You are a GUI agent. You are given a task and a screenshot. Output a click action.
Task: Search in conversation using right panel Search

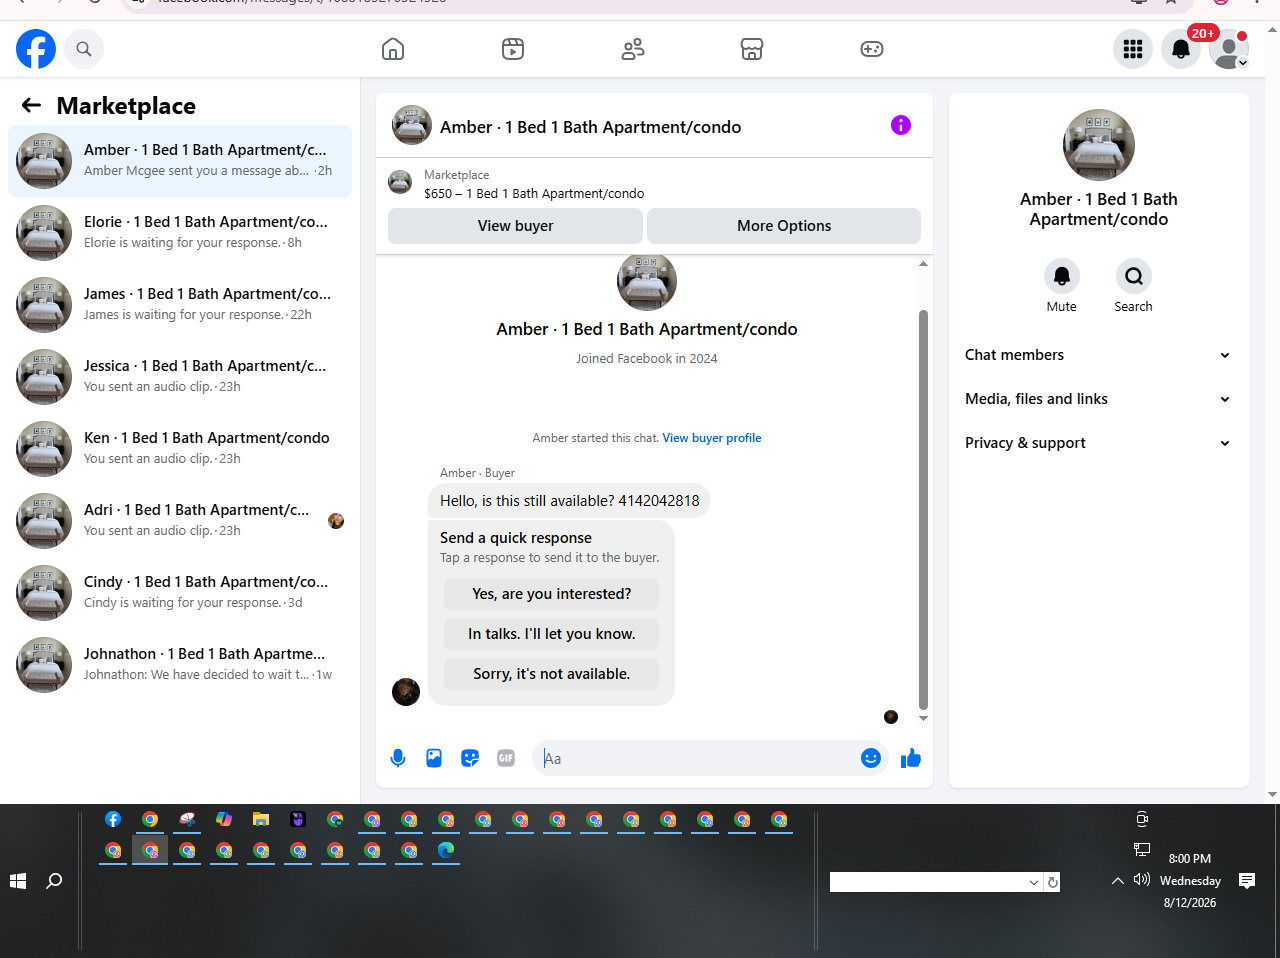tap(1134, 276)
